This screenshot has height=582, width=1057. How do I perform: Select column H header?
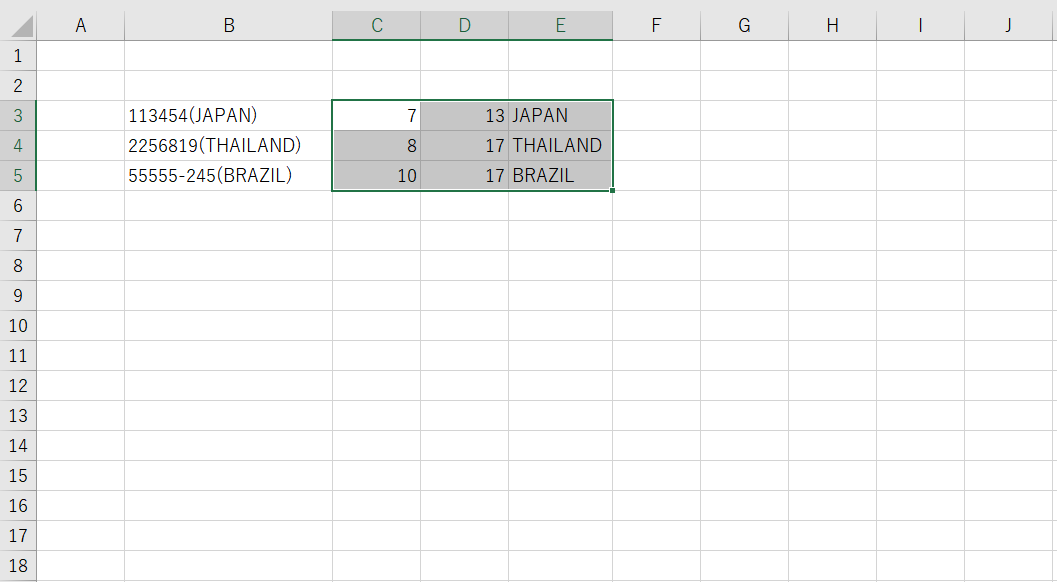click(x=833, y=26)
